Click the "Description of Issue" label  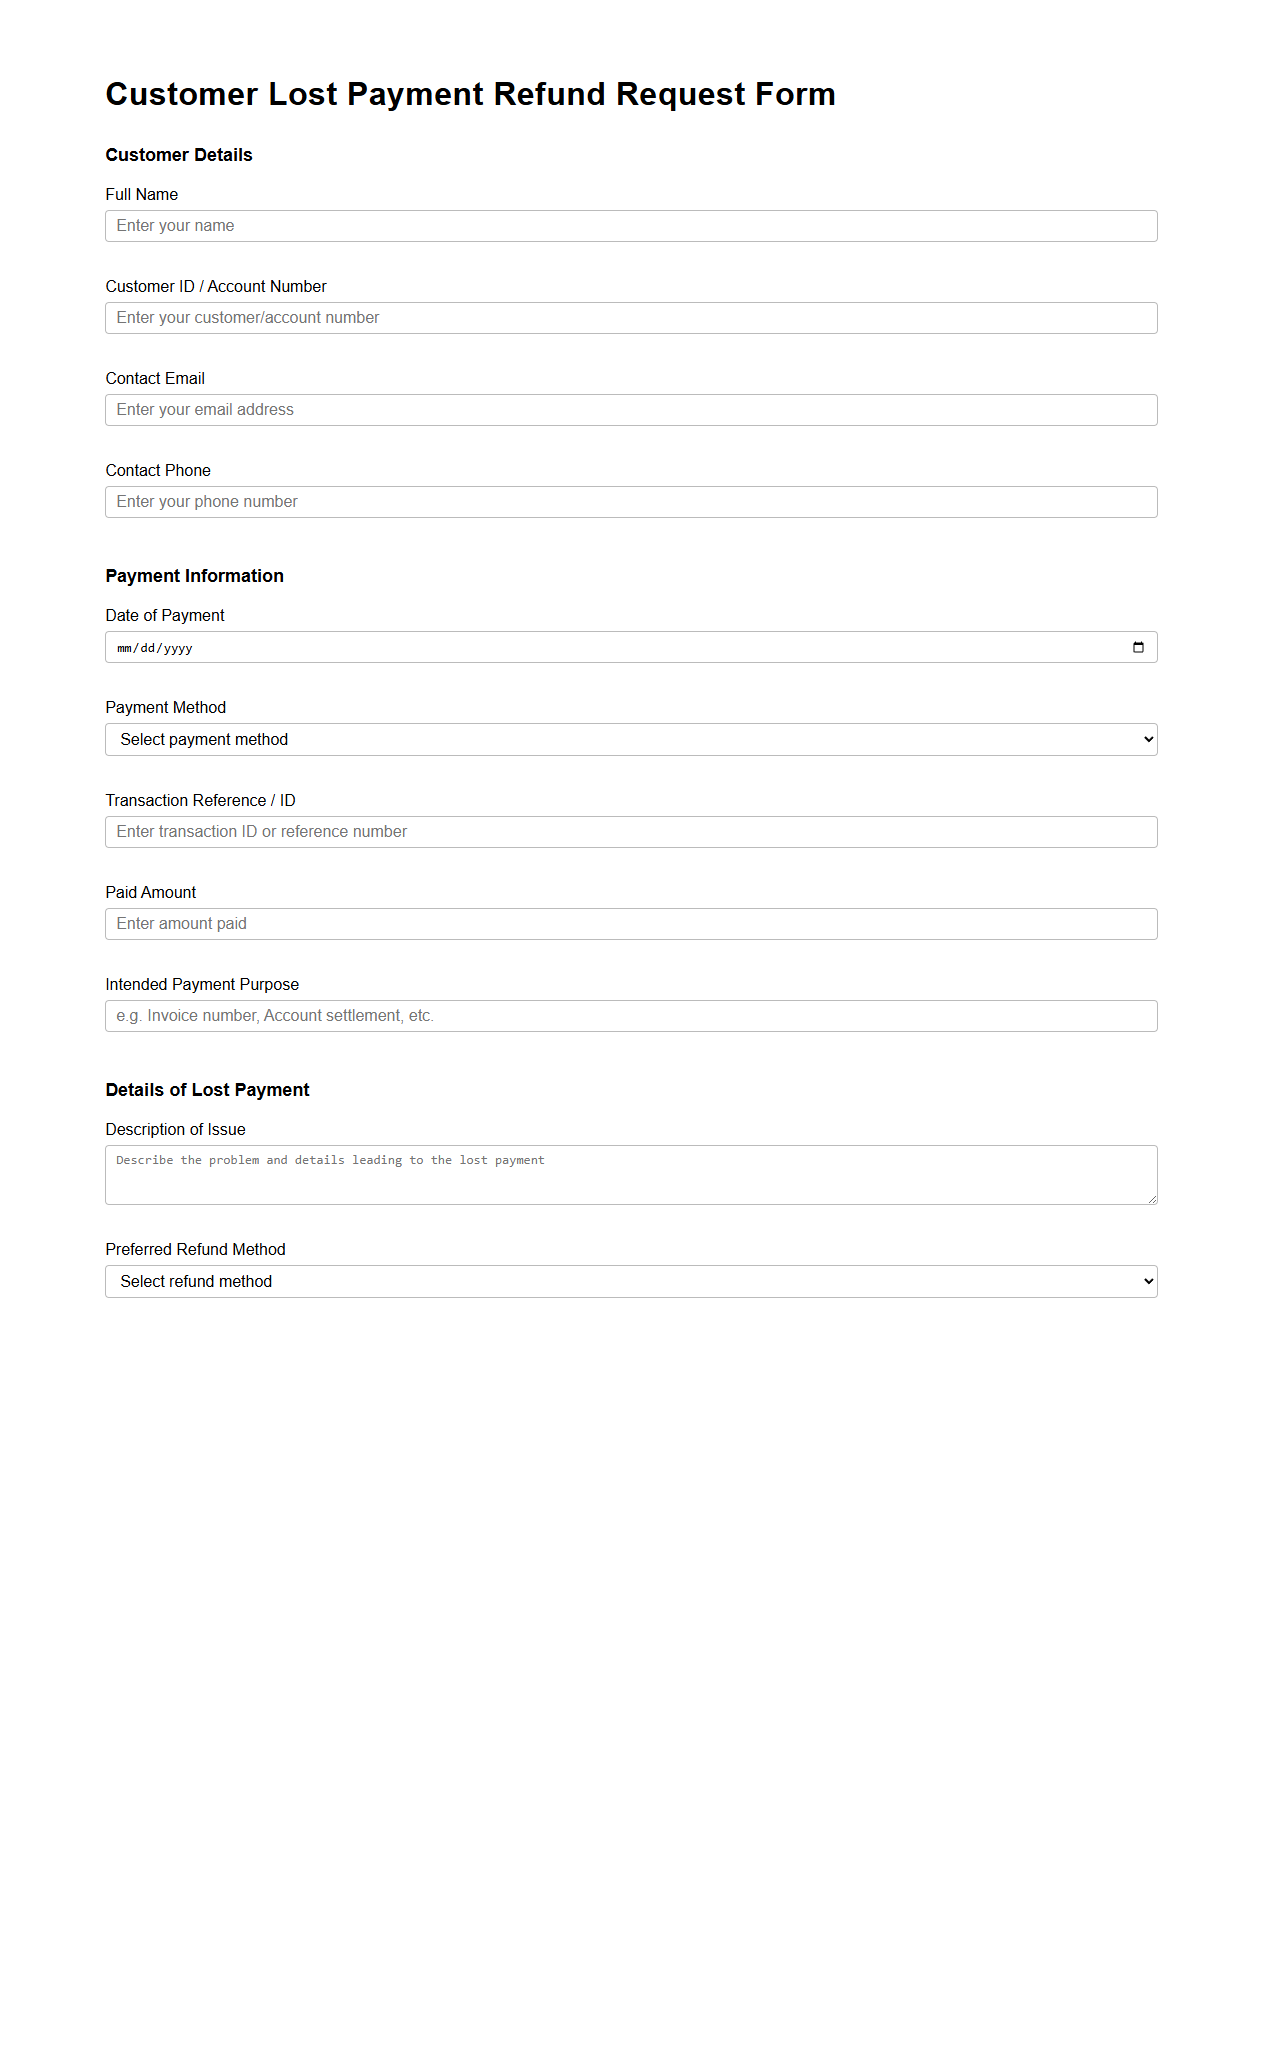[176, 1130]
